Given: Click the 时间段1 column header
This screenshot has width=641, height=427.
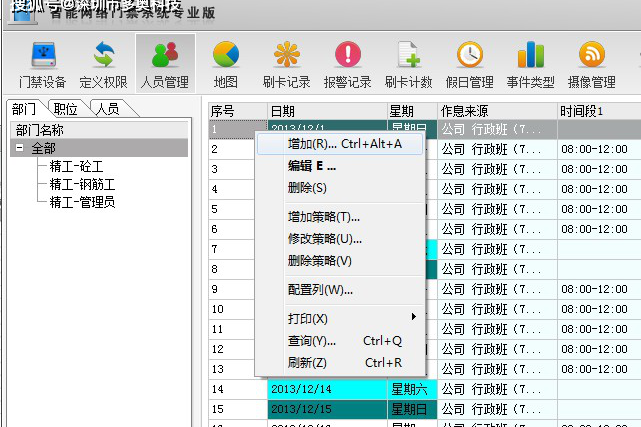Looking at the screenshot, I should coord(599,111).
